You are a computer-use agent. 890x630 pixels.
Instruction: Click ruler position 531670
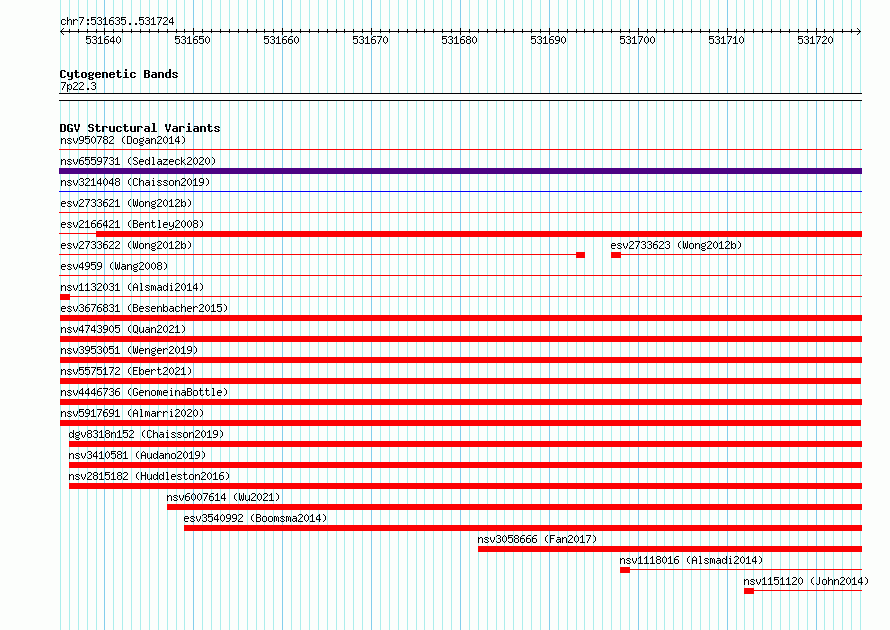pos(371,40)
